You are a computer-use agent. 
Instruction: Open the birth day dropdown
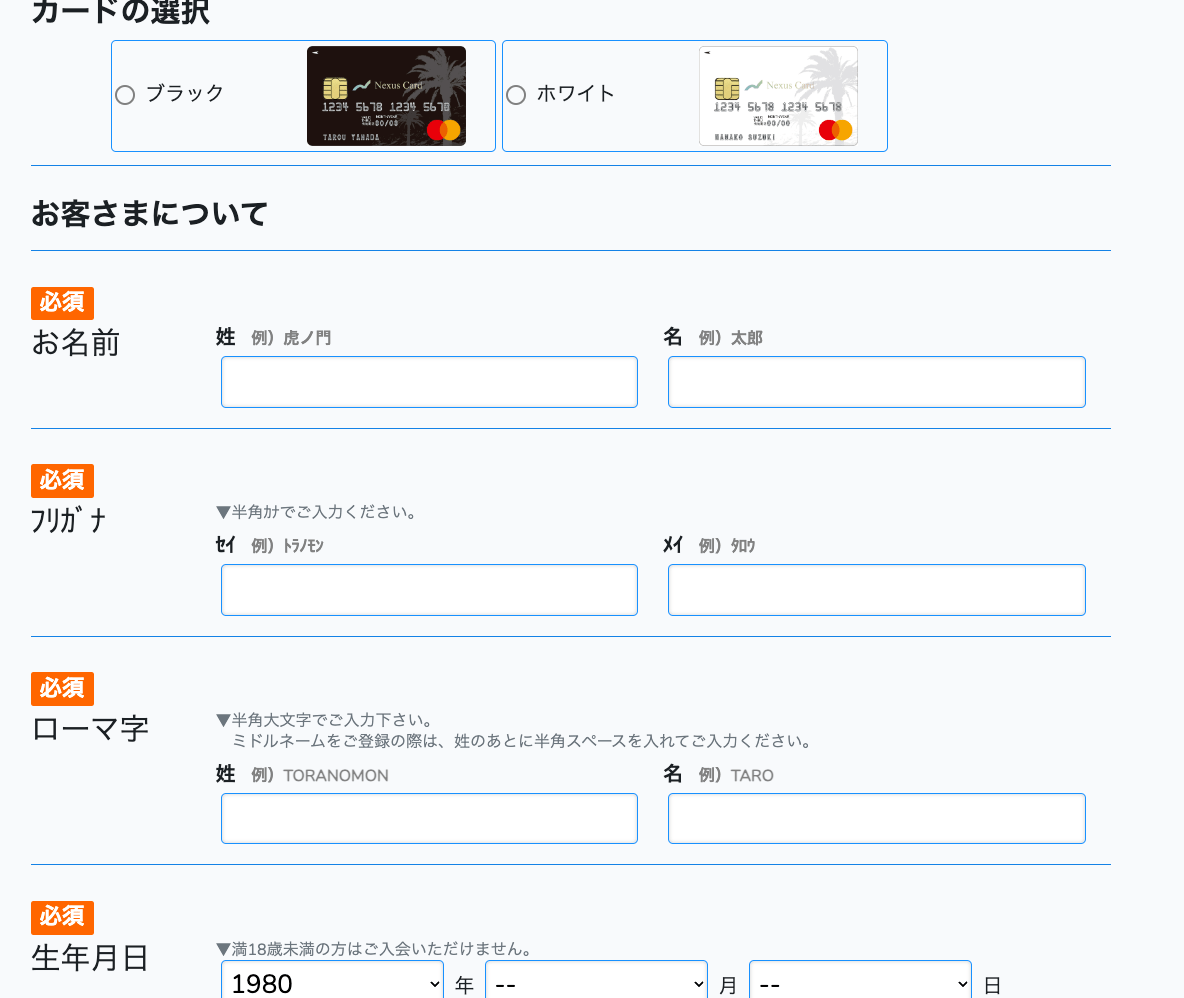point(860,983)
